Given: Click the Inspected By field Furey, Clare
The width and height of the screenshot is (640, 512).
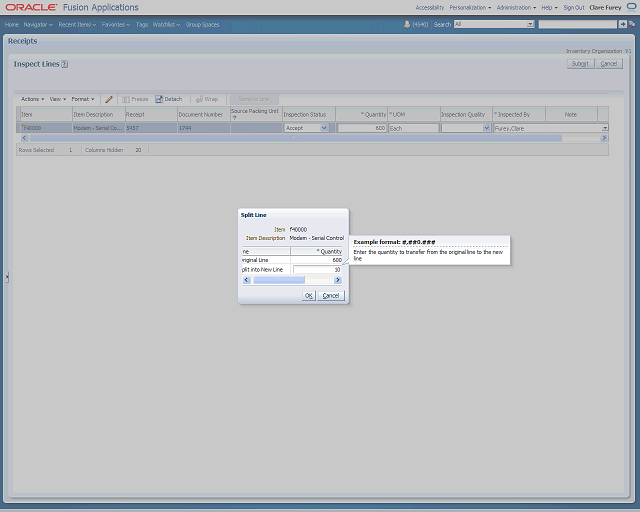Looking at the screenshot, I should [548, 128].
